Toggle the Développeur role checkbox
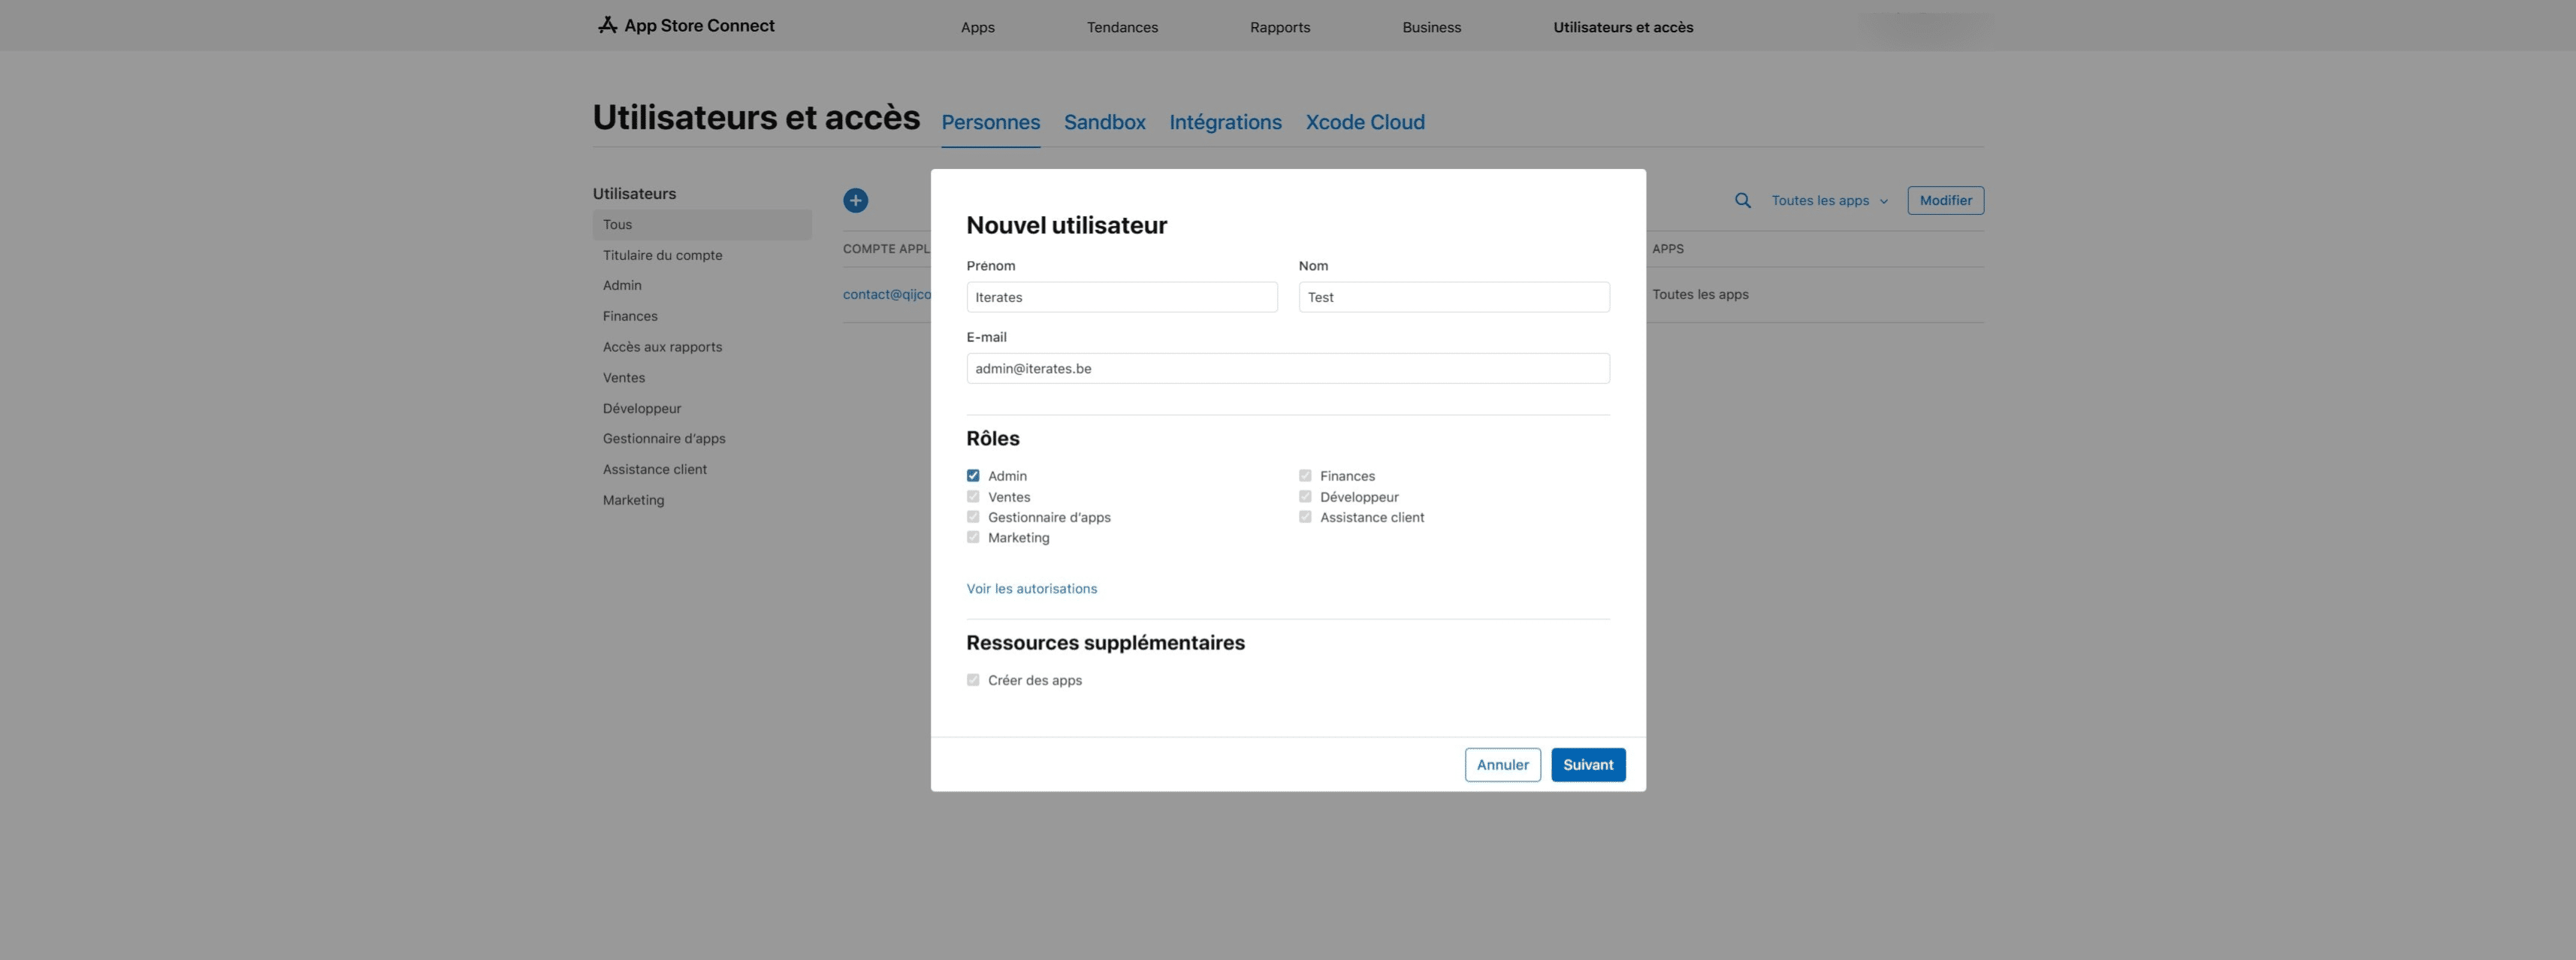Screen dimensions: 2576x960 1305,497
